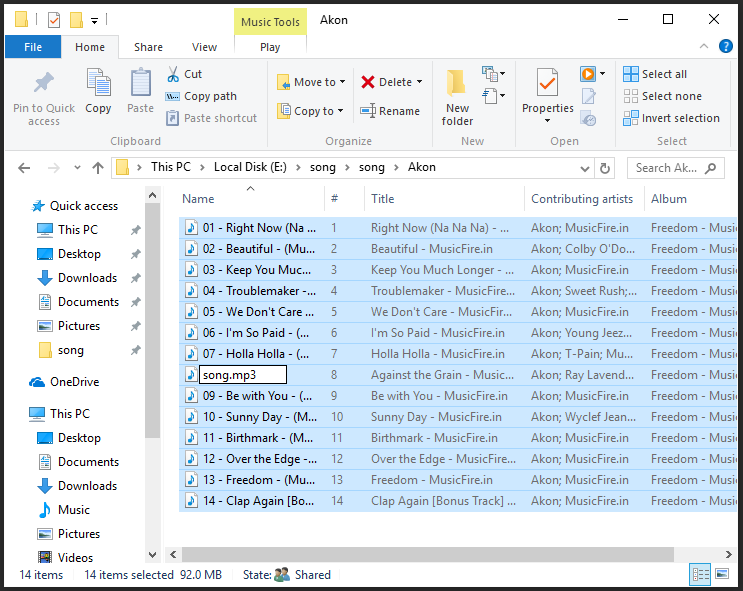Switch to the Play ribbon tab
The height and width of the screenshot is (591, 743).
click(270, 47)
